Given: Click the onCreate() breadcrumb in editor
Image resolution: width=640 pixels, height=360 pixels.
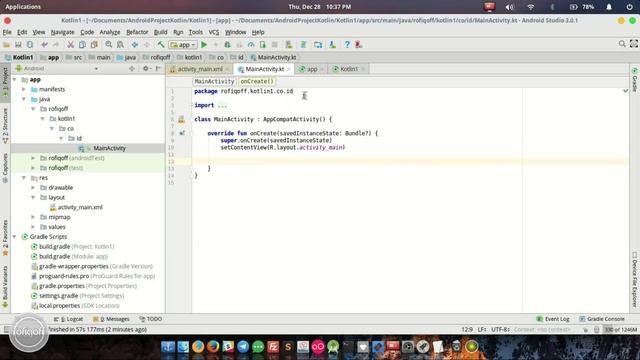Looking at the screenshot, I should point(257,81).
